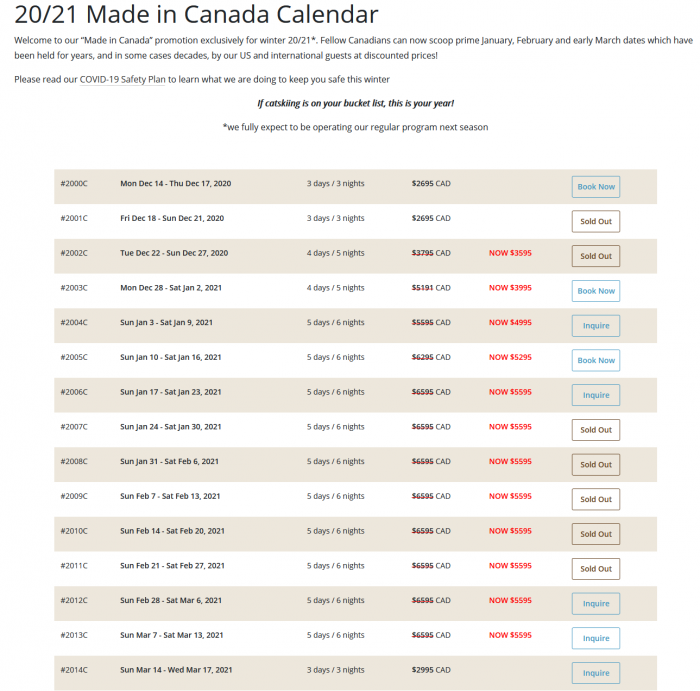Viewport: 700px width, 691px height.
Task: Click the 20/21 Made in Canada Calendar heading
Action: pos(196,14)
